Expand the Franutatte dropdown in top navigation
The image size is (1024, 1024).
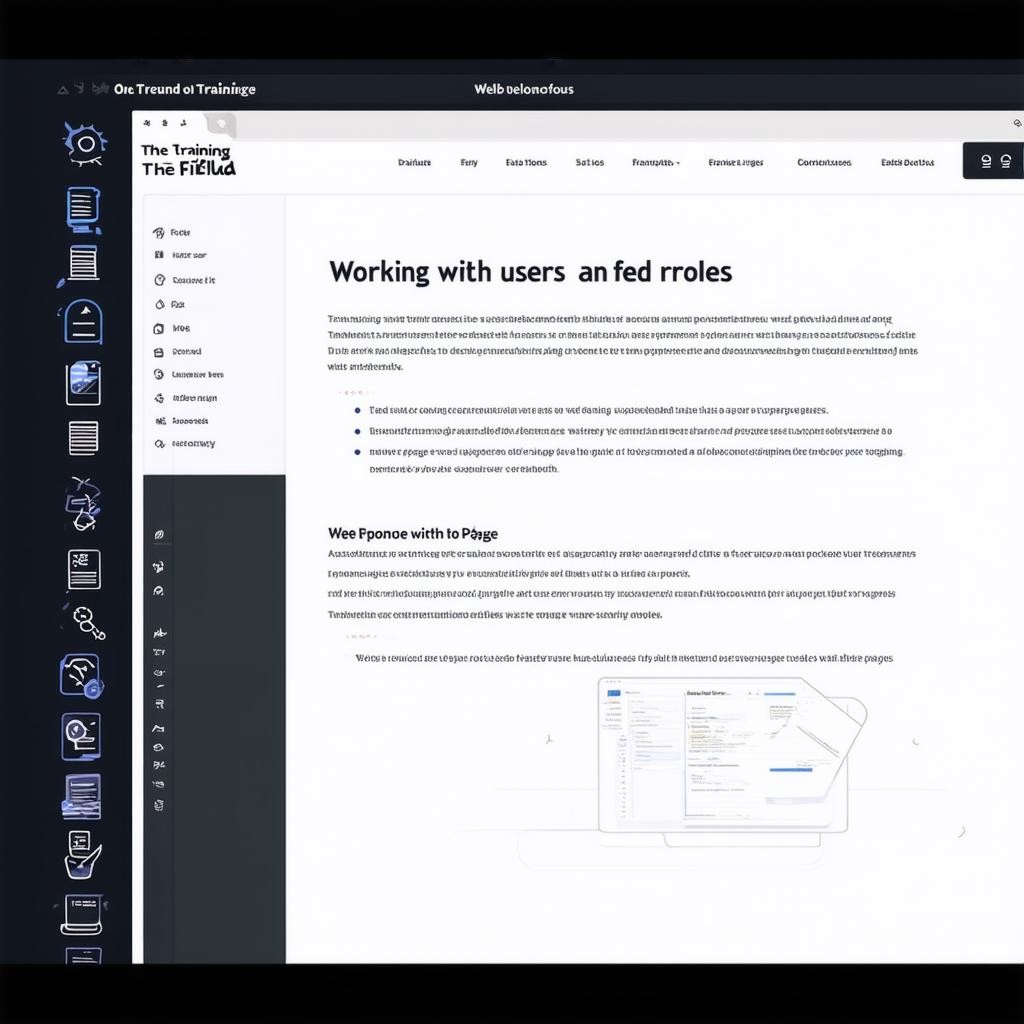pos(656,162)
